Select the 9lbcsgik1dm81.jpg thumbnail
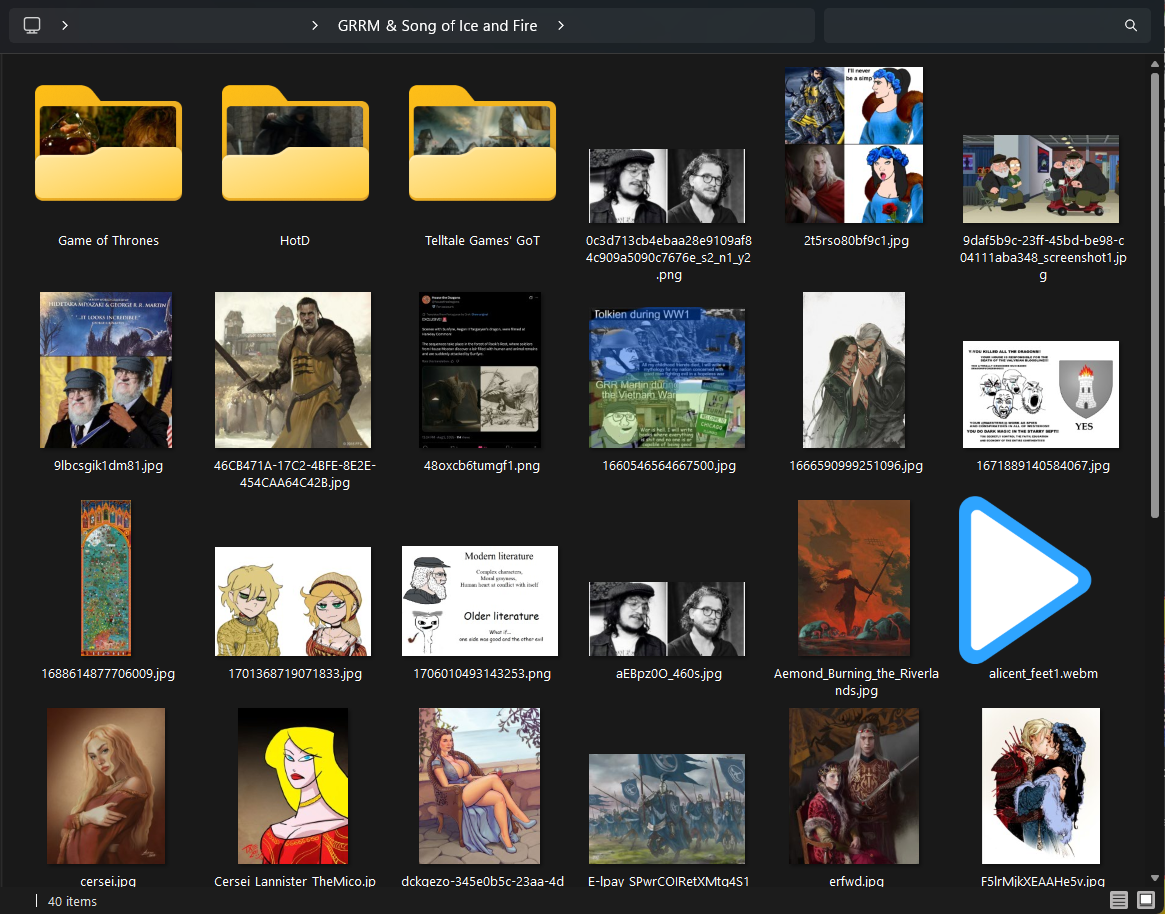The width and height of the screenshot is (1165, 914). point(106,370)
